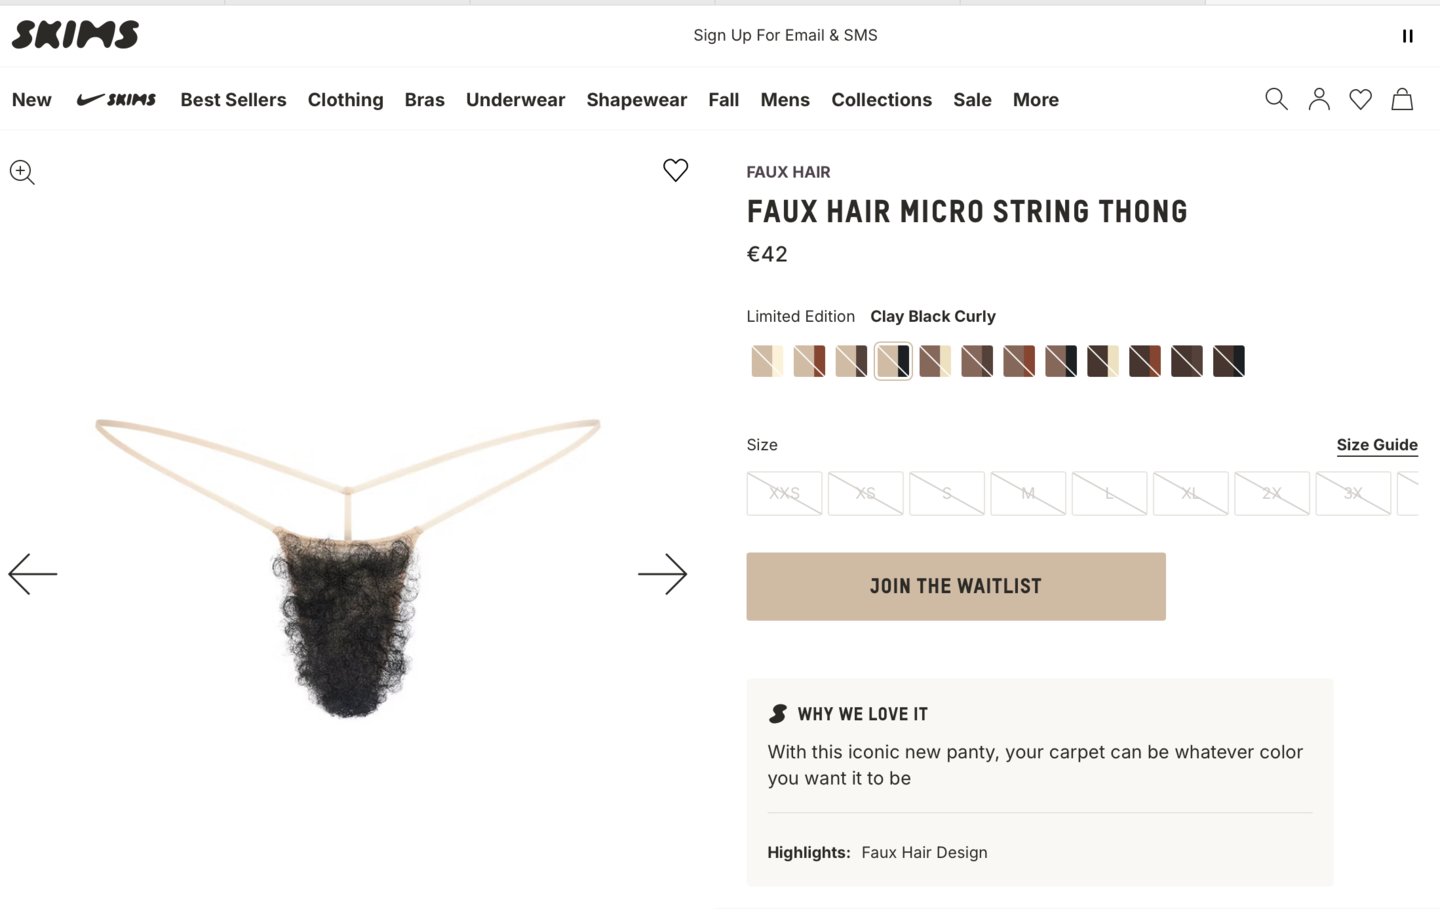Select the last color swatch in row
Screen dimensions: 1440x913
click(1229, 361)
